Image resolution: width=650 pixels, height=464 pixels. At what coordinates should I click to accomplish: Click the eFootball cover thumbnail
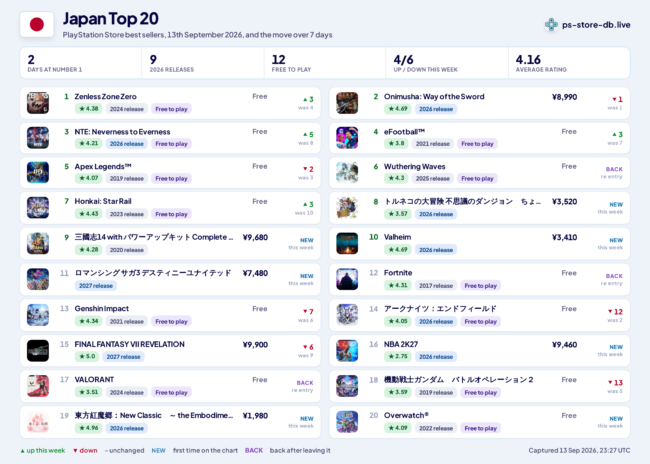pos(347,138)
